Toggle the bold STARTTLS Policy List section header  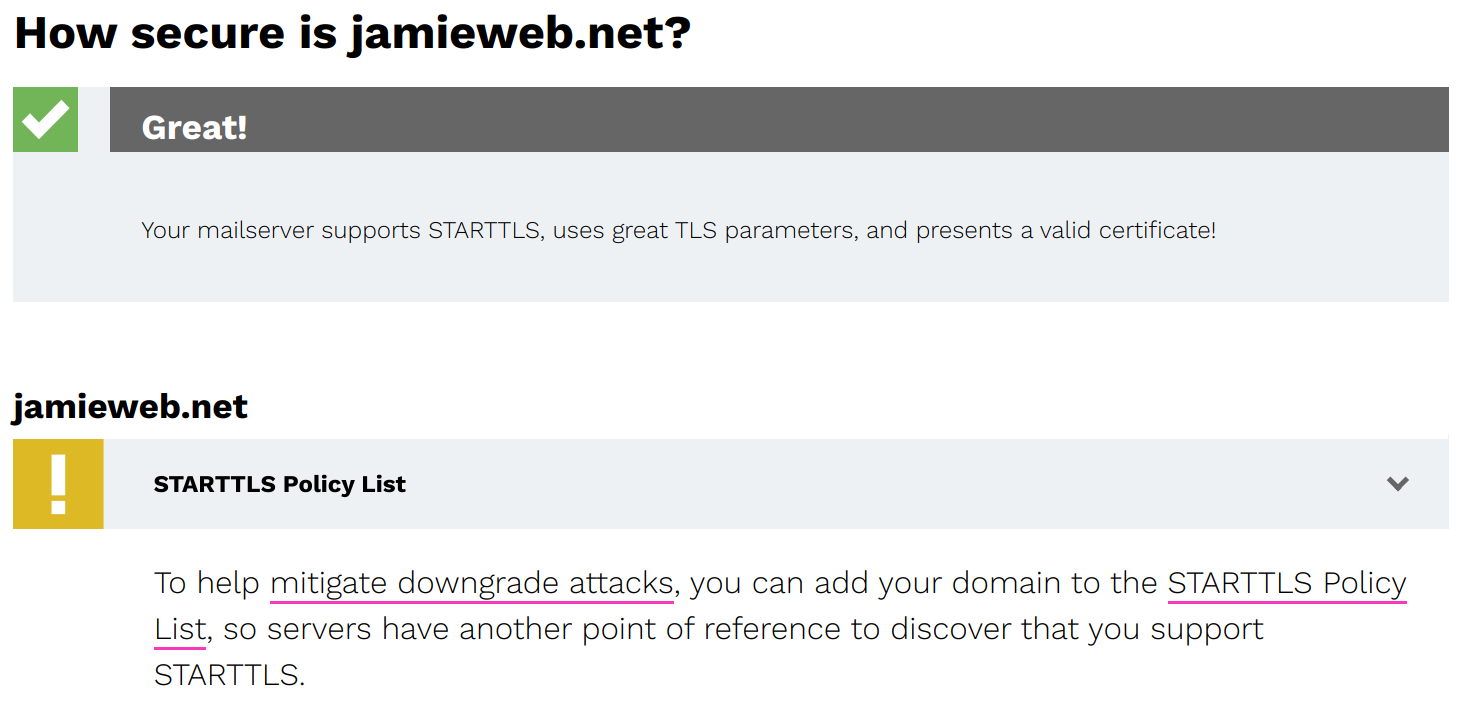(279, 485)
